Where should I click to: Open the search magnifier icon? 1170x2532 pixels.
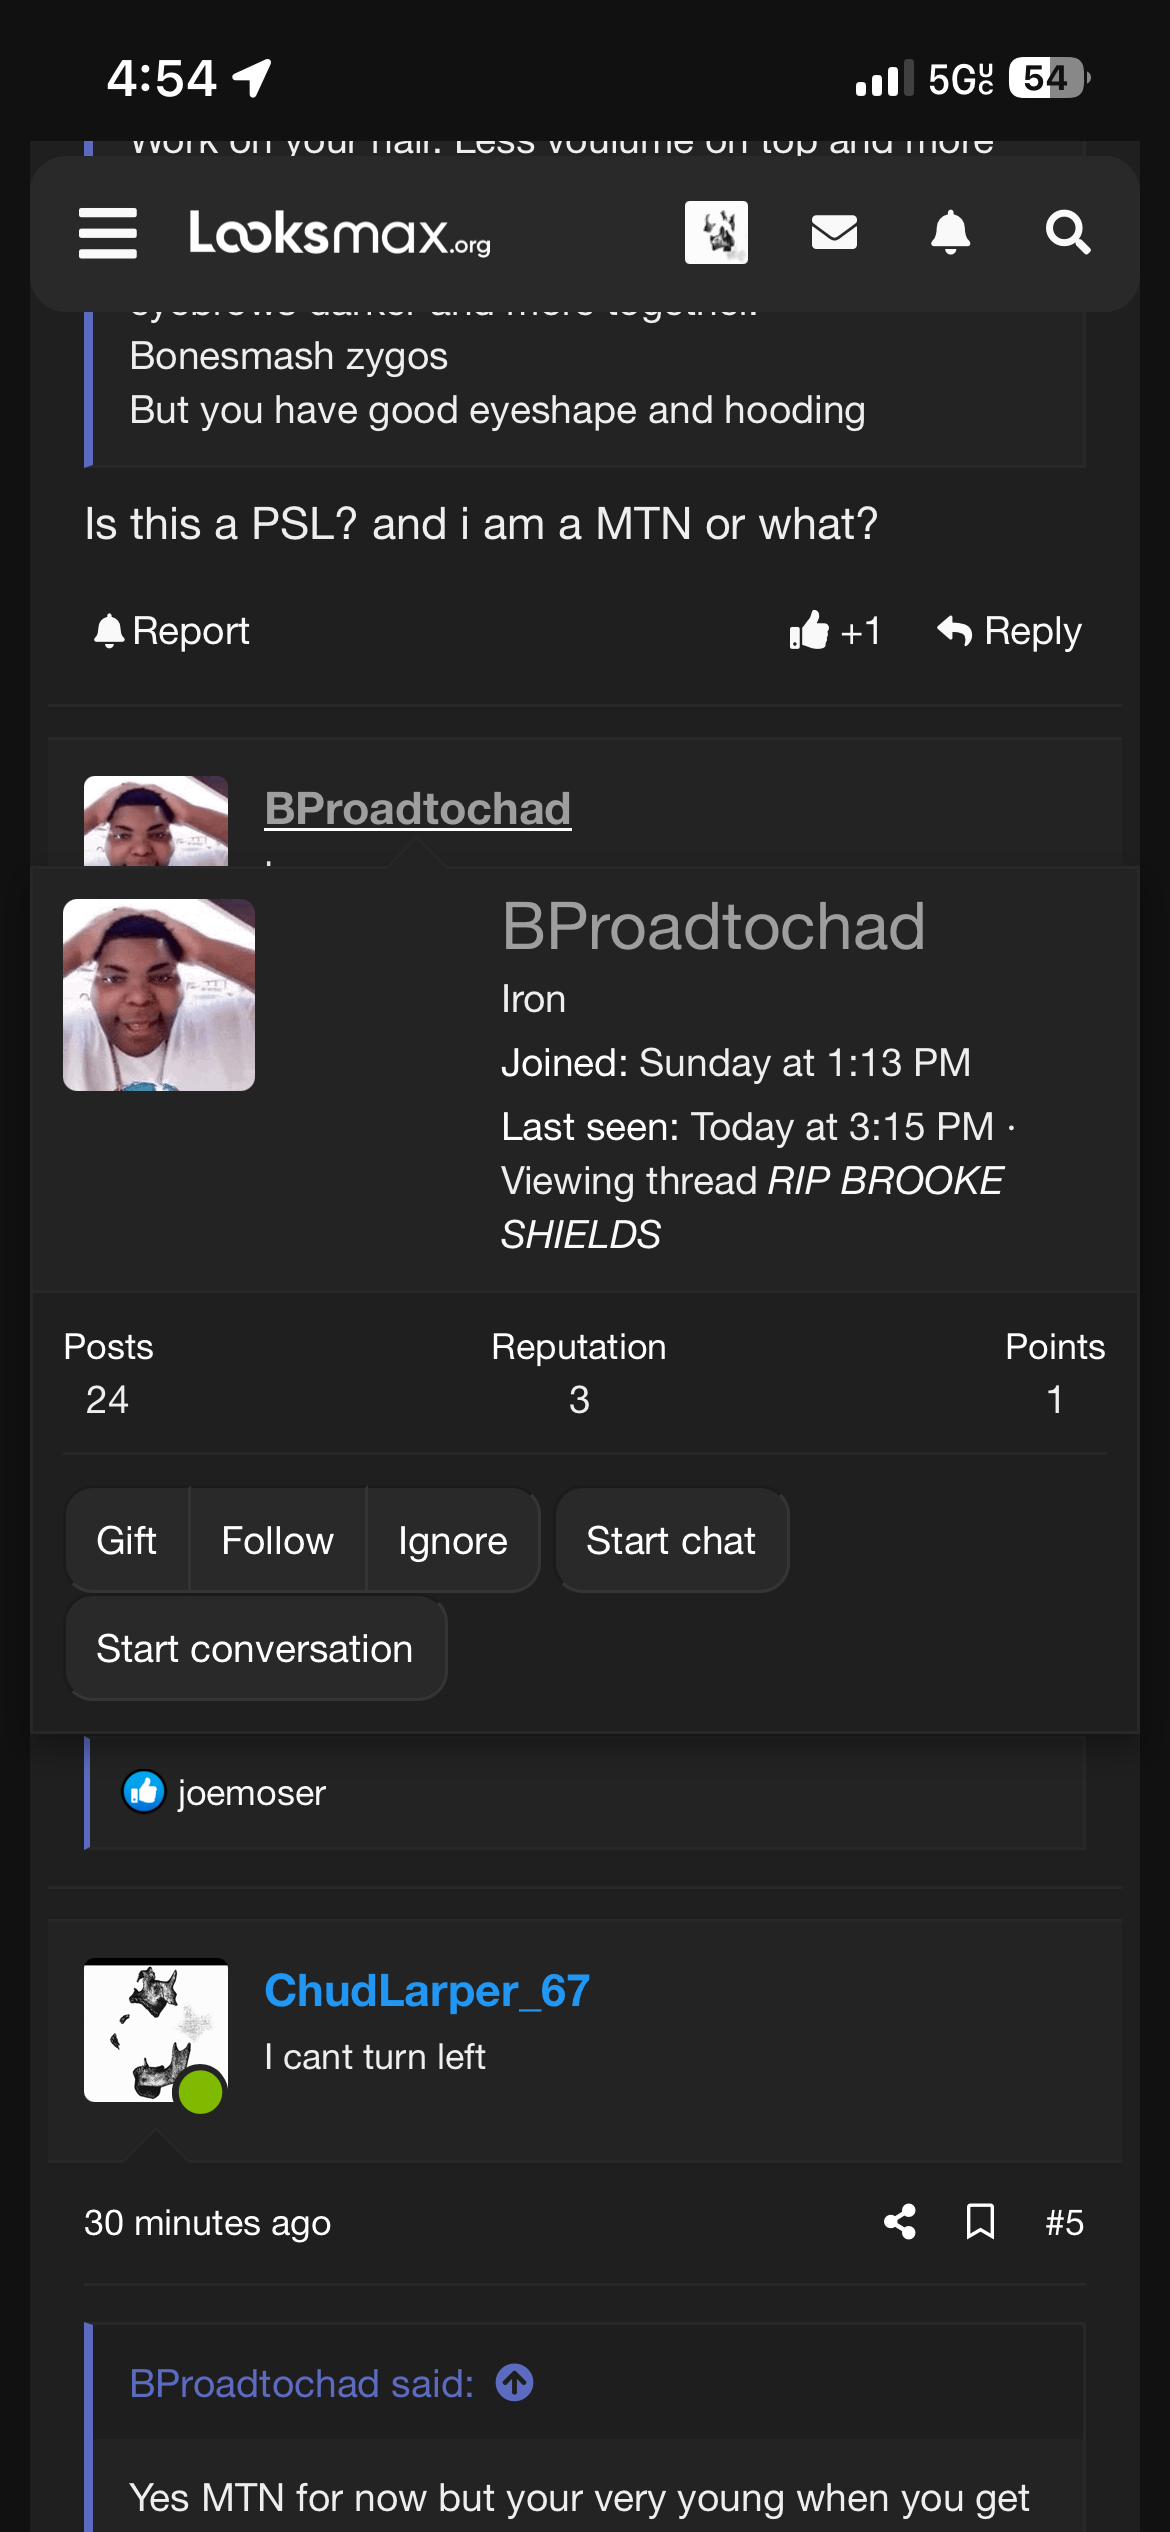point(1067,233)
